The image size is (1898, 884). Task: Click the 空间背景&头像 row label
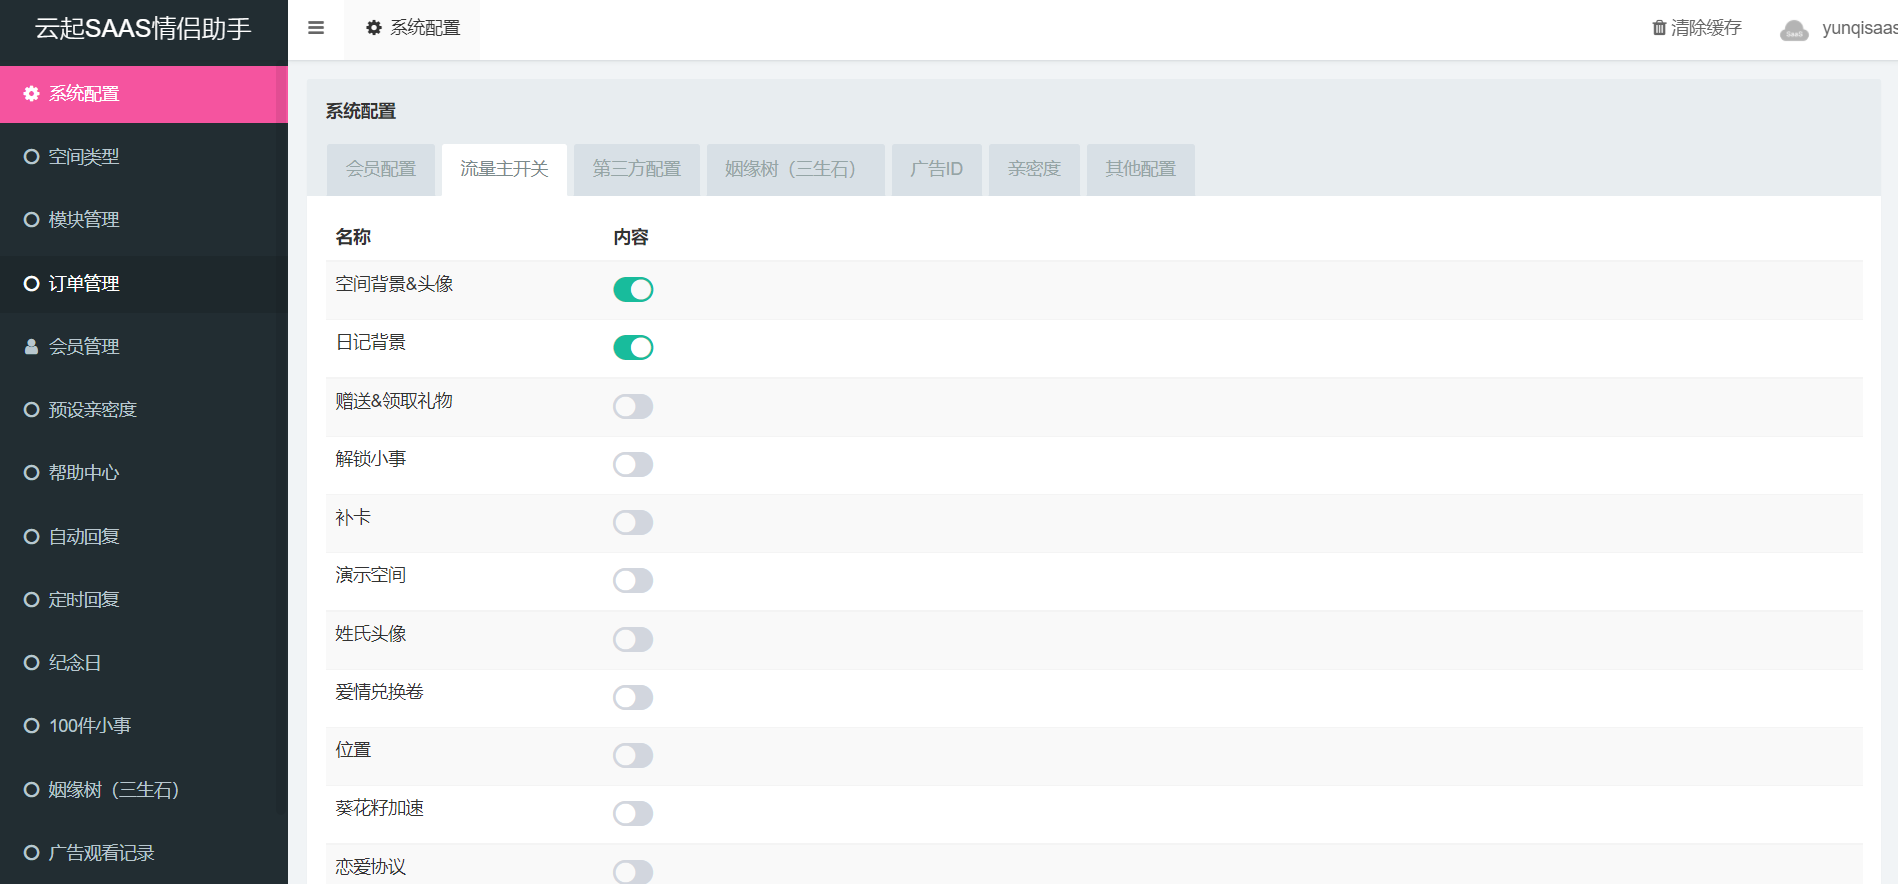(394, 284)
